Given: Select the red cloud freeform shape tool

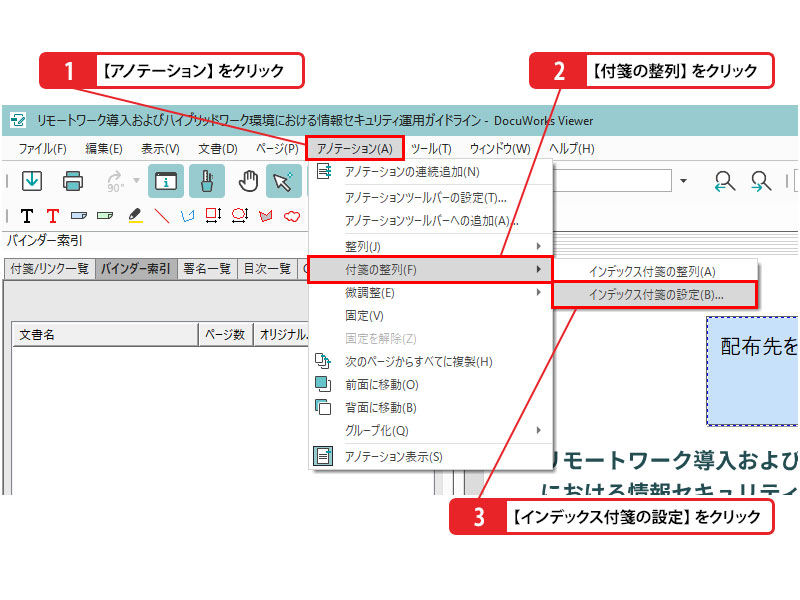Looking at the screenshot, I should pyautogui.click(x=292, y=216).
